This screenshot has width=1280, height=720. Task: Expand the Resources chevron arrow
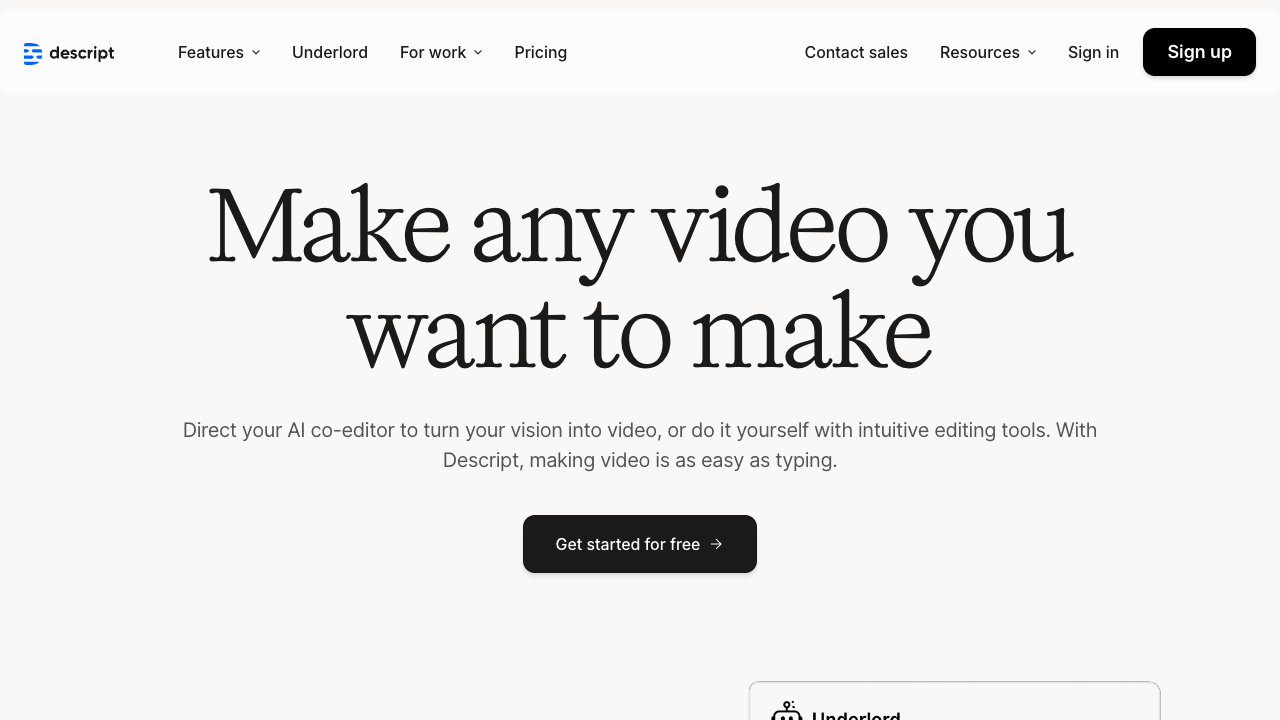[x=1032, y=52]
